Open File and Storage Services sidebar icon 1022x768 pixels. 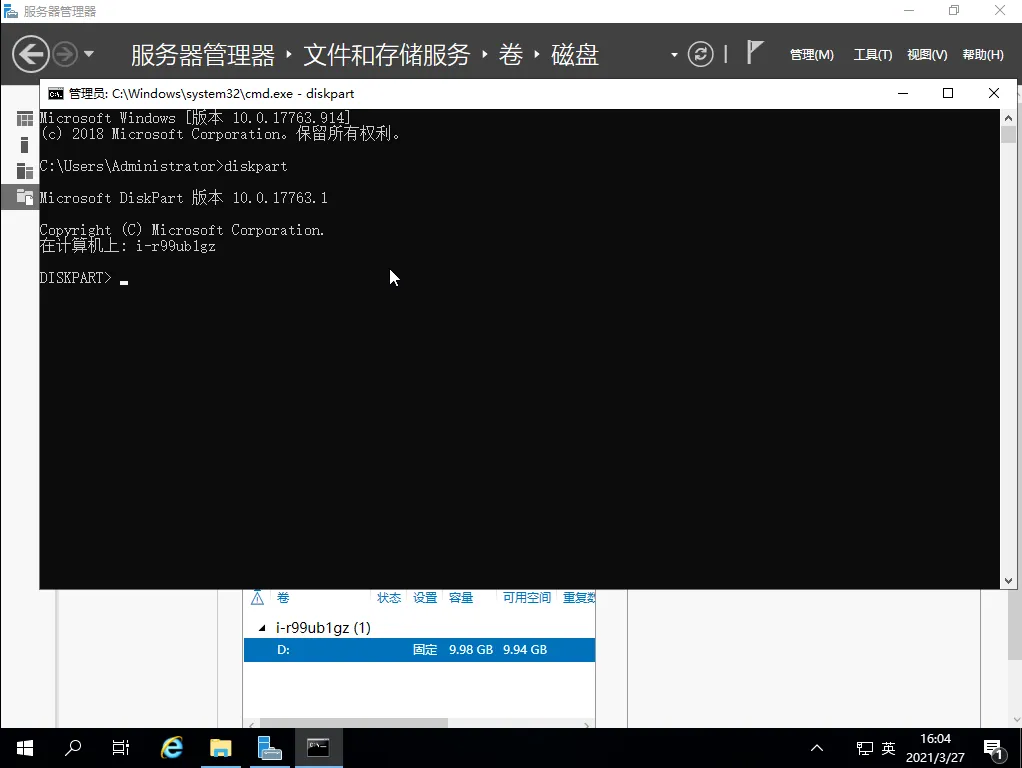[x=25, y=197]
